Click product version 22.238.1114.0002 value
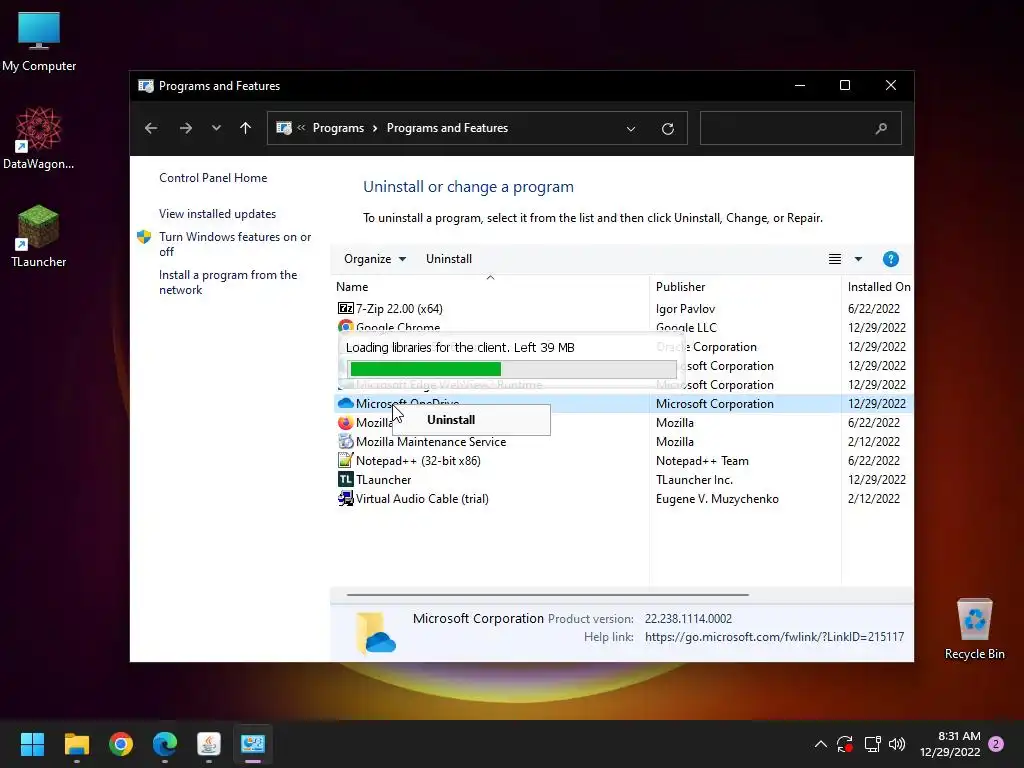This screenshot has width=1024, height=768. click(x=688, y=618)
